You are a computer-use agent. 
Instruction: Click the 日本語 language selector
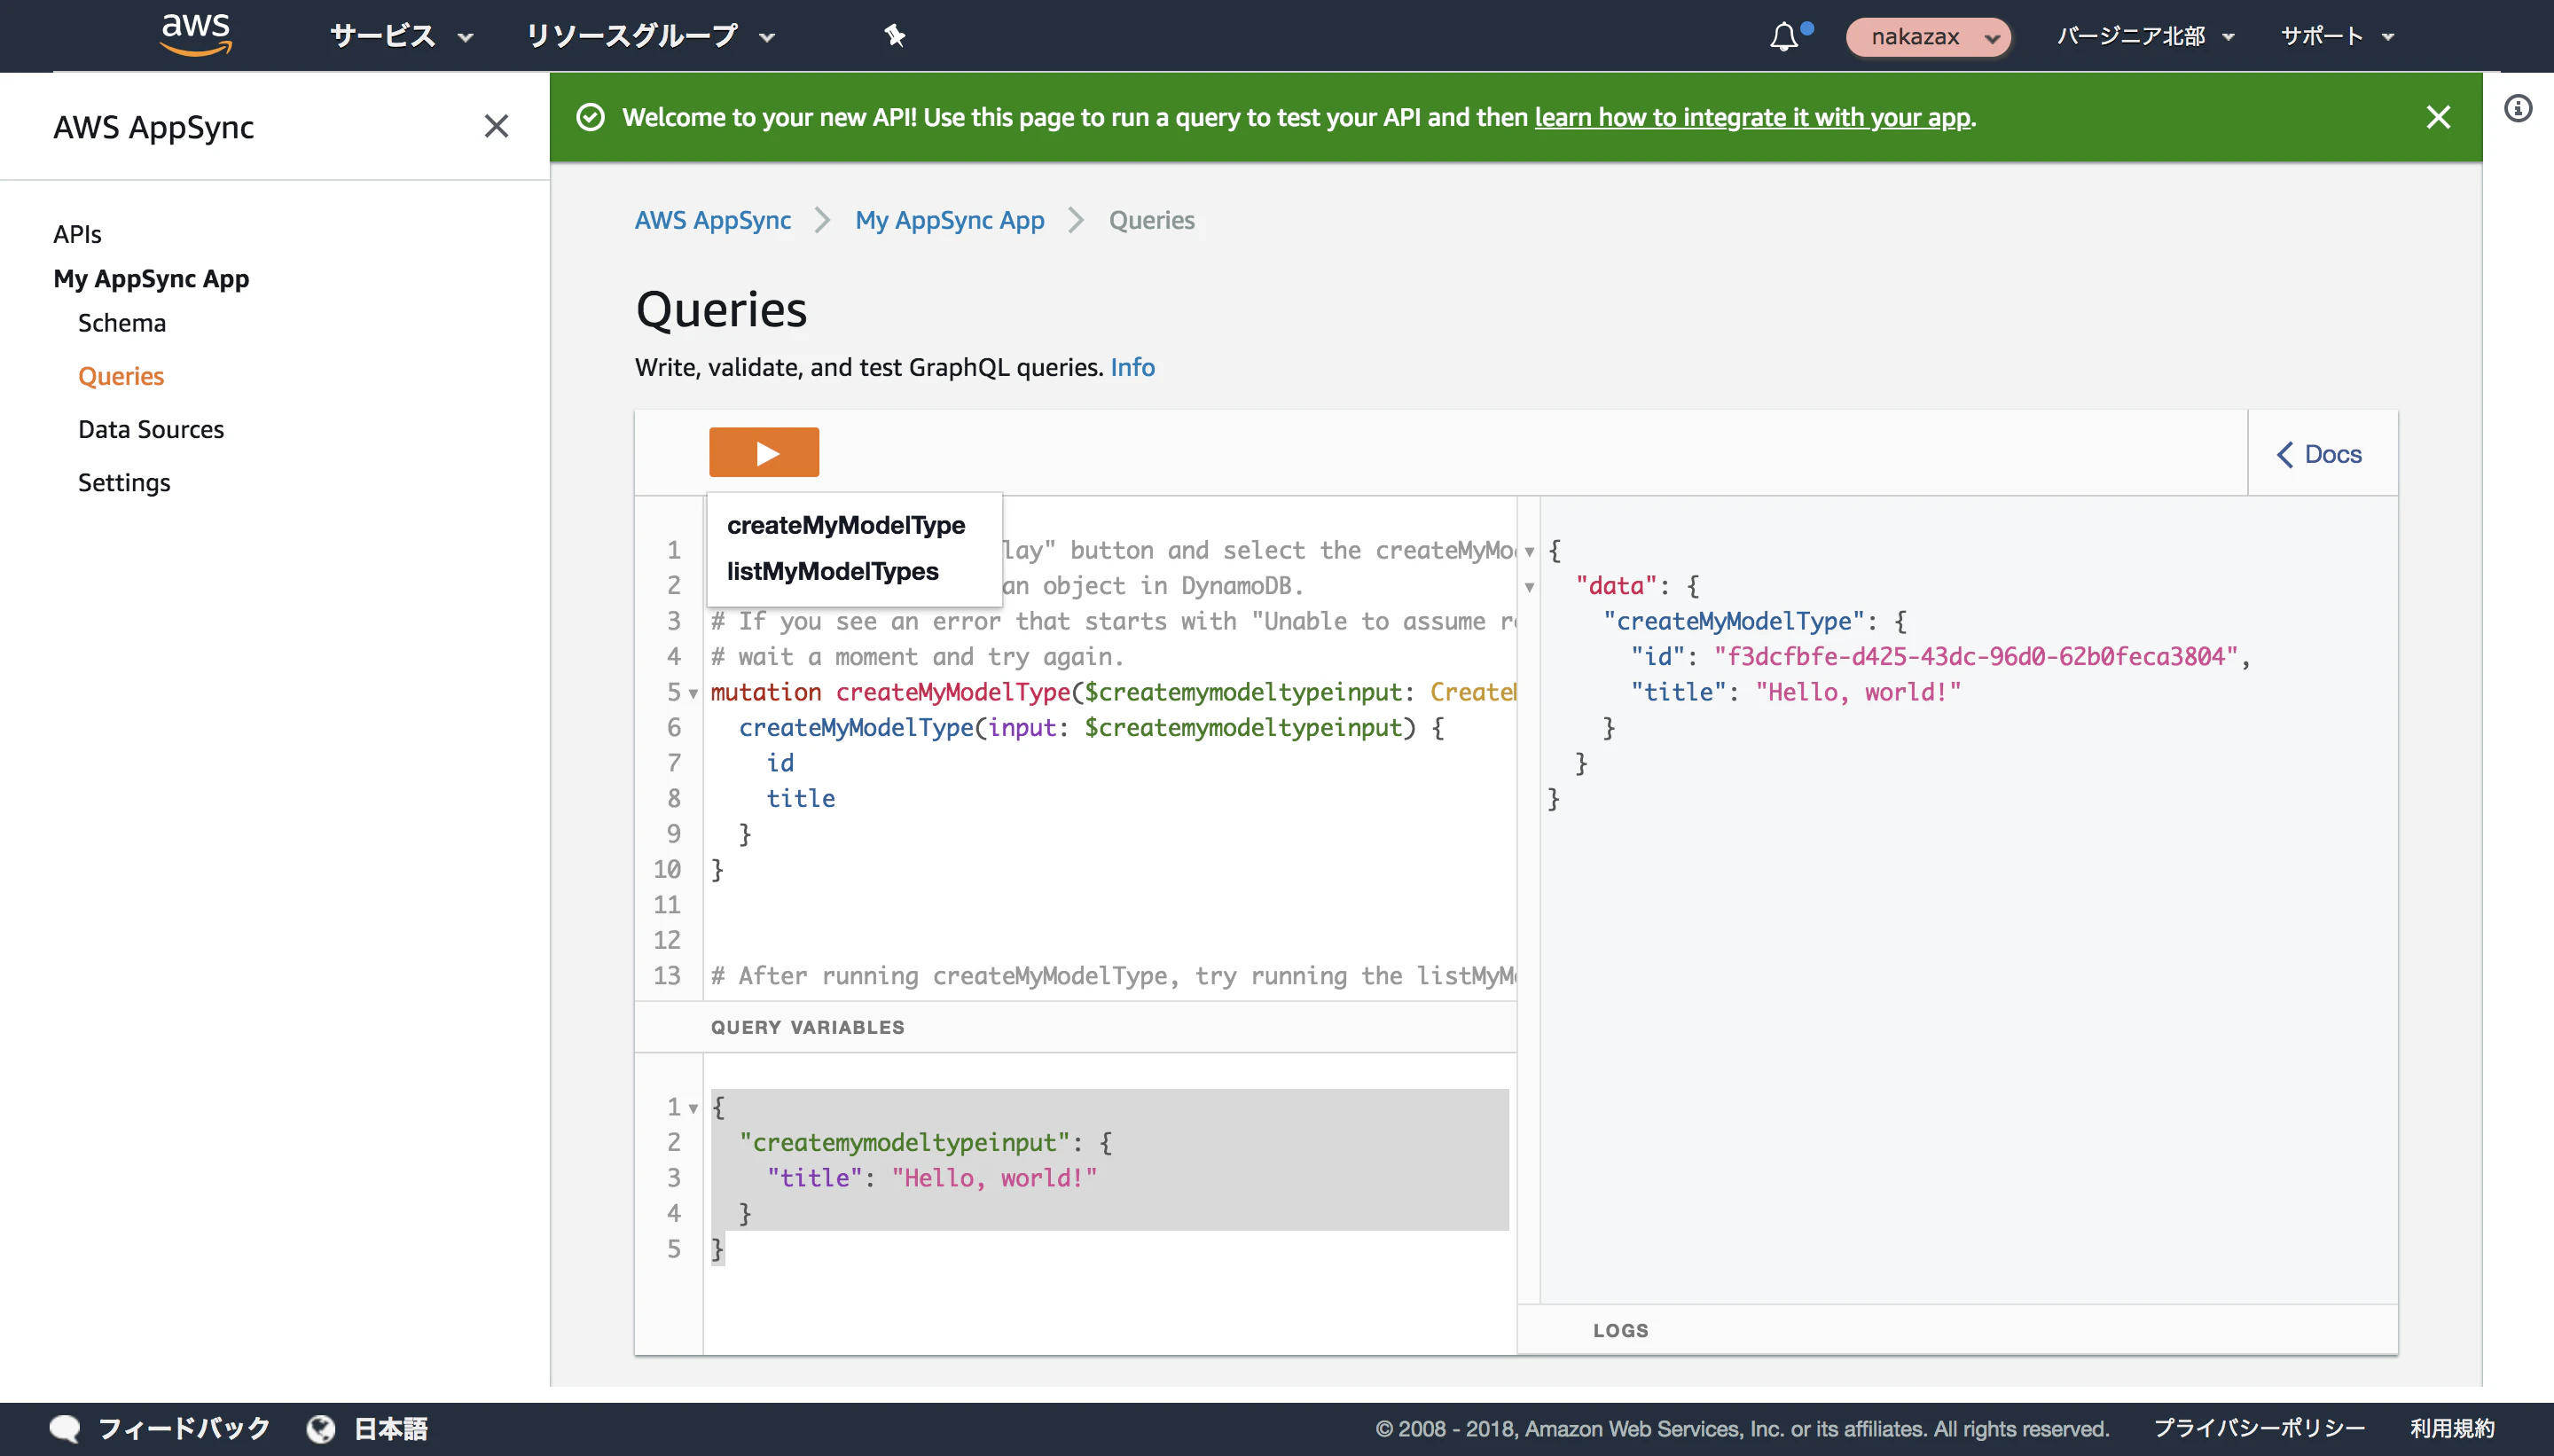coord(391,1428)
